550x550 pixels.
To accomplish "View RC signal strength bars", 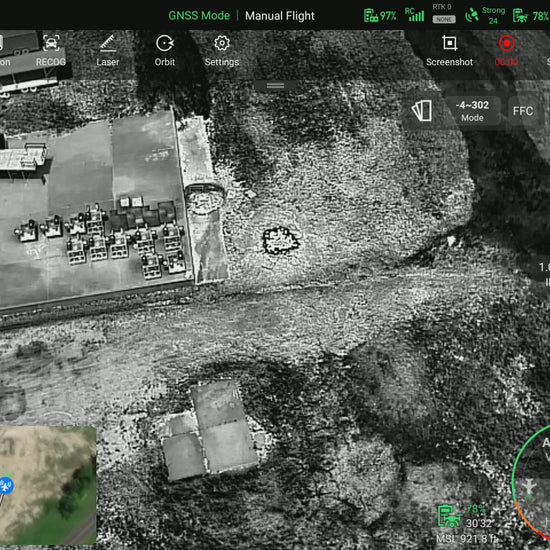I will [x=414, y=15].
